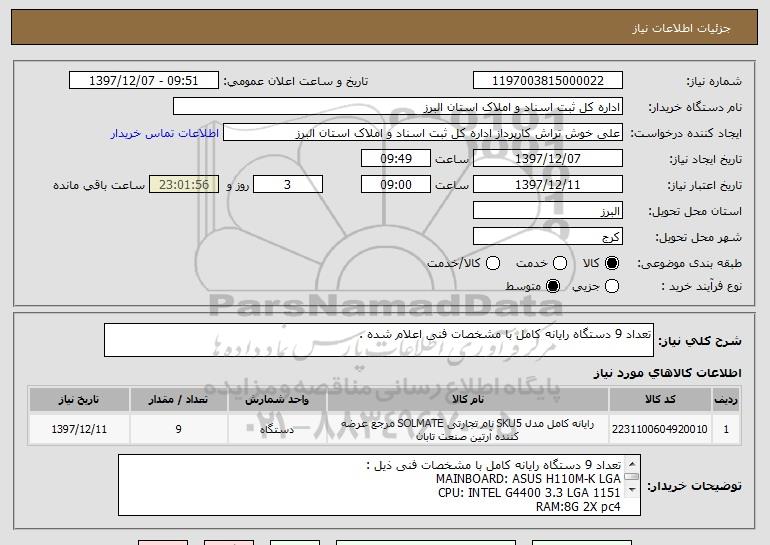The width and height of the screenshot is (770, 545).
Task: Click product code 2231100604920010 cell
Action: pyautogui.click(x=660, y=429)
